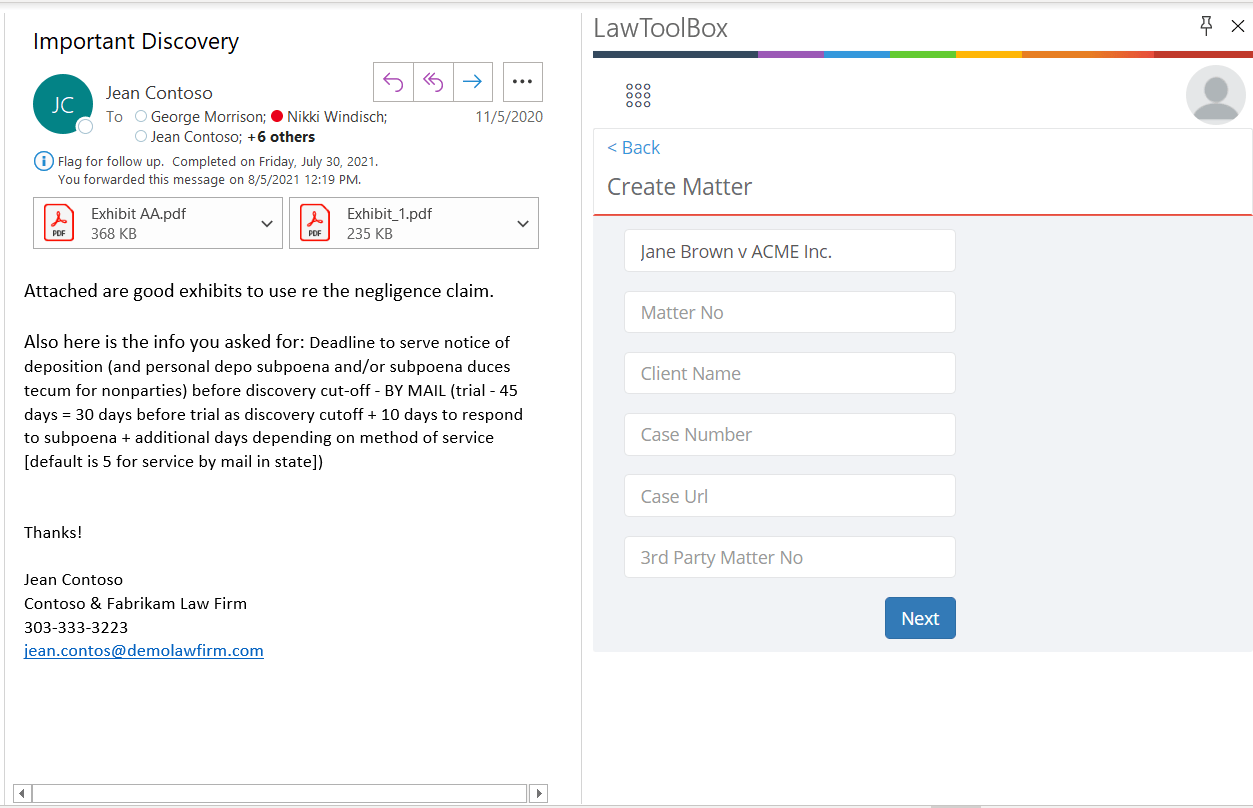The height and width of the screenshot is (808, 1253).
Task: Click the JC sender avatar circle
Action: tap(63, 103)
